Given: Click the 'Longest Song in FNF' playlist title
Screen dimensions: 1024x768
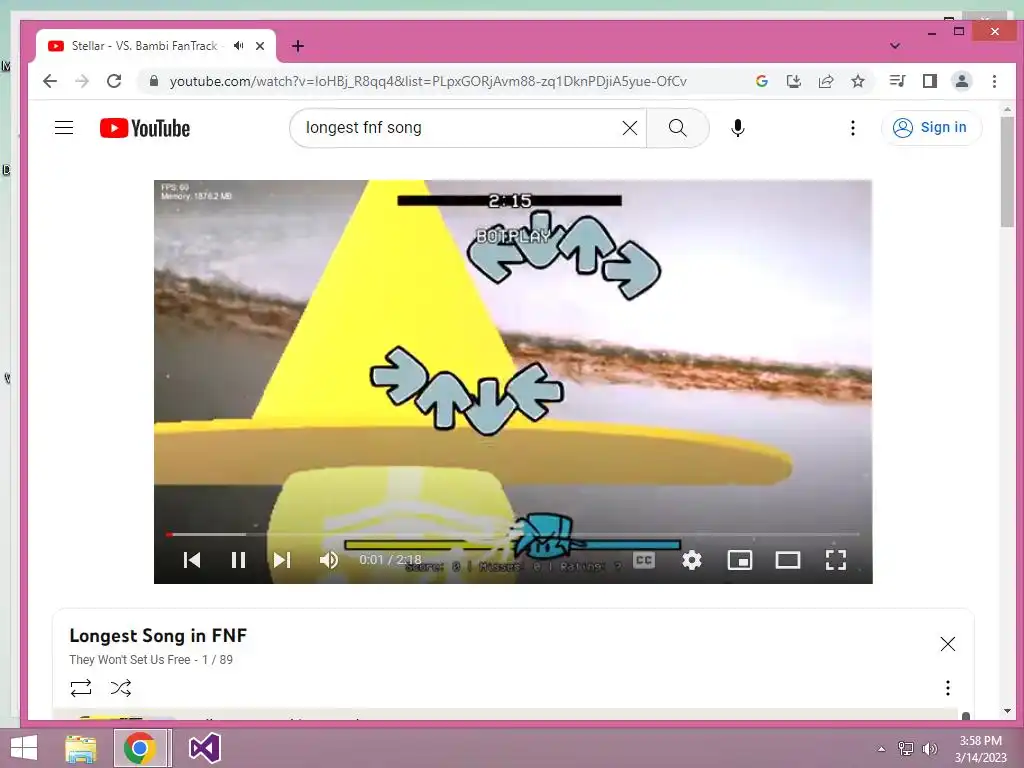Looking at the screenshot, I should click(158, 635).
